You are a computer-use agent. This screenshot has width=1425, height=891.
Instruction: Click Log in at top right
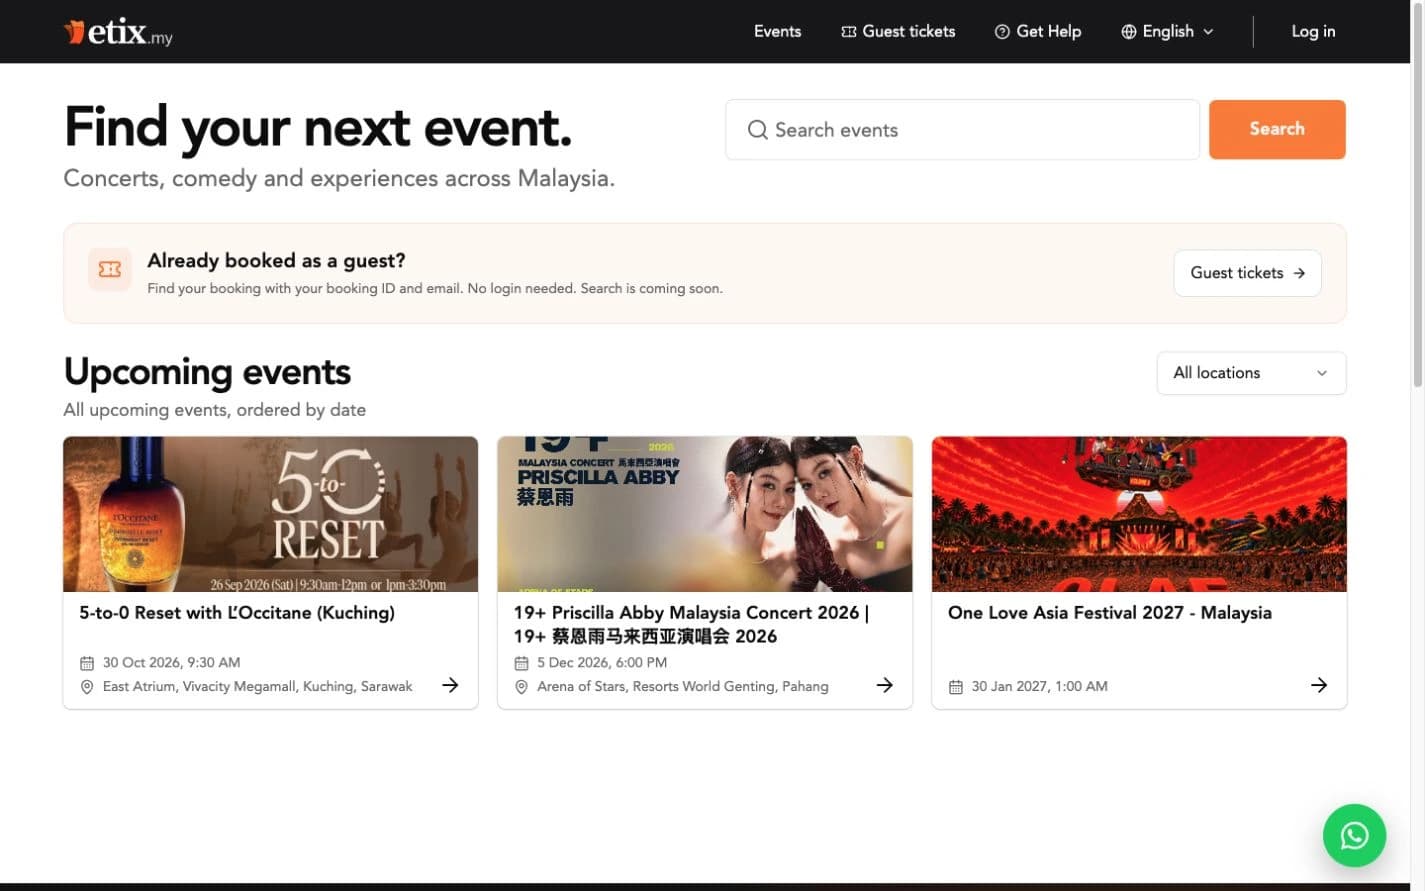pos(1313,31)
